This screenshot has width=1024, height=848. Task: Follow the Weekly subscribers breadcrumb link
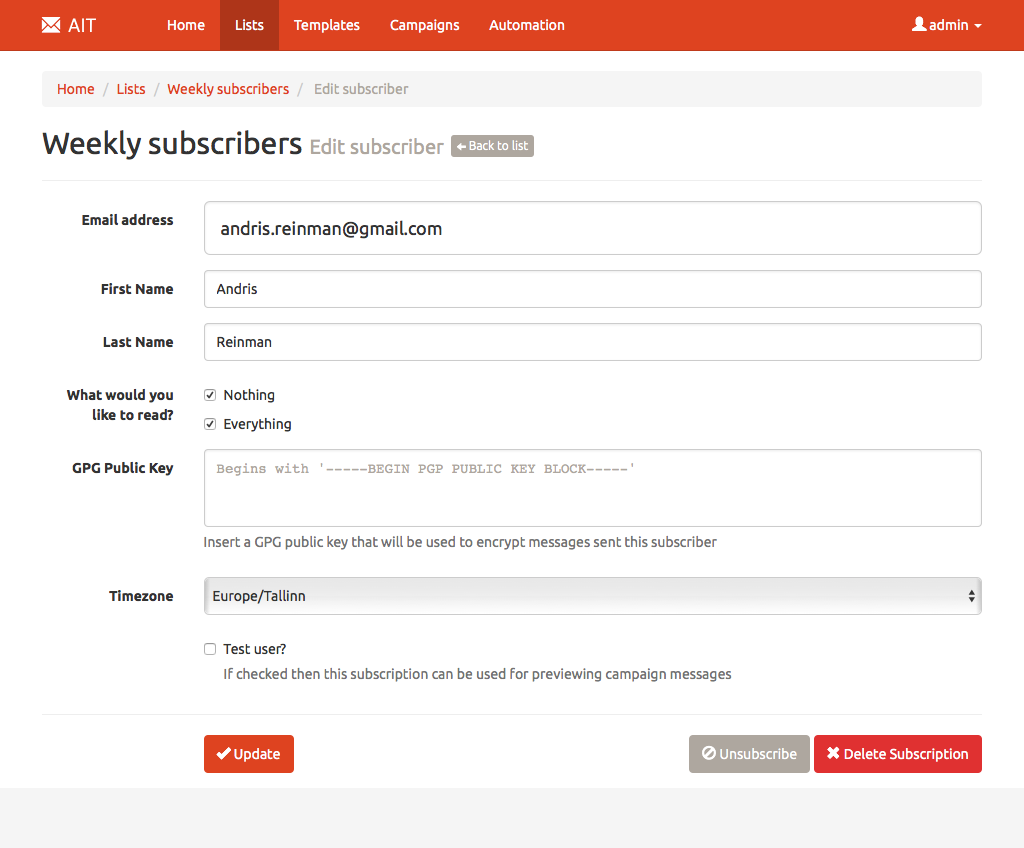[228, 89]
